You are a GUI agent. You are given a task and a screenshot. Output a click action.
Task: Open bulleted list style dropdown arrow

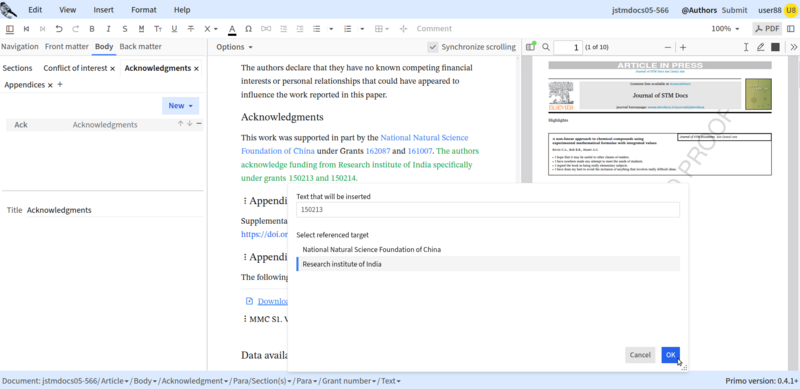click(331, 29)
